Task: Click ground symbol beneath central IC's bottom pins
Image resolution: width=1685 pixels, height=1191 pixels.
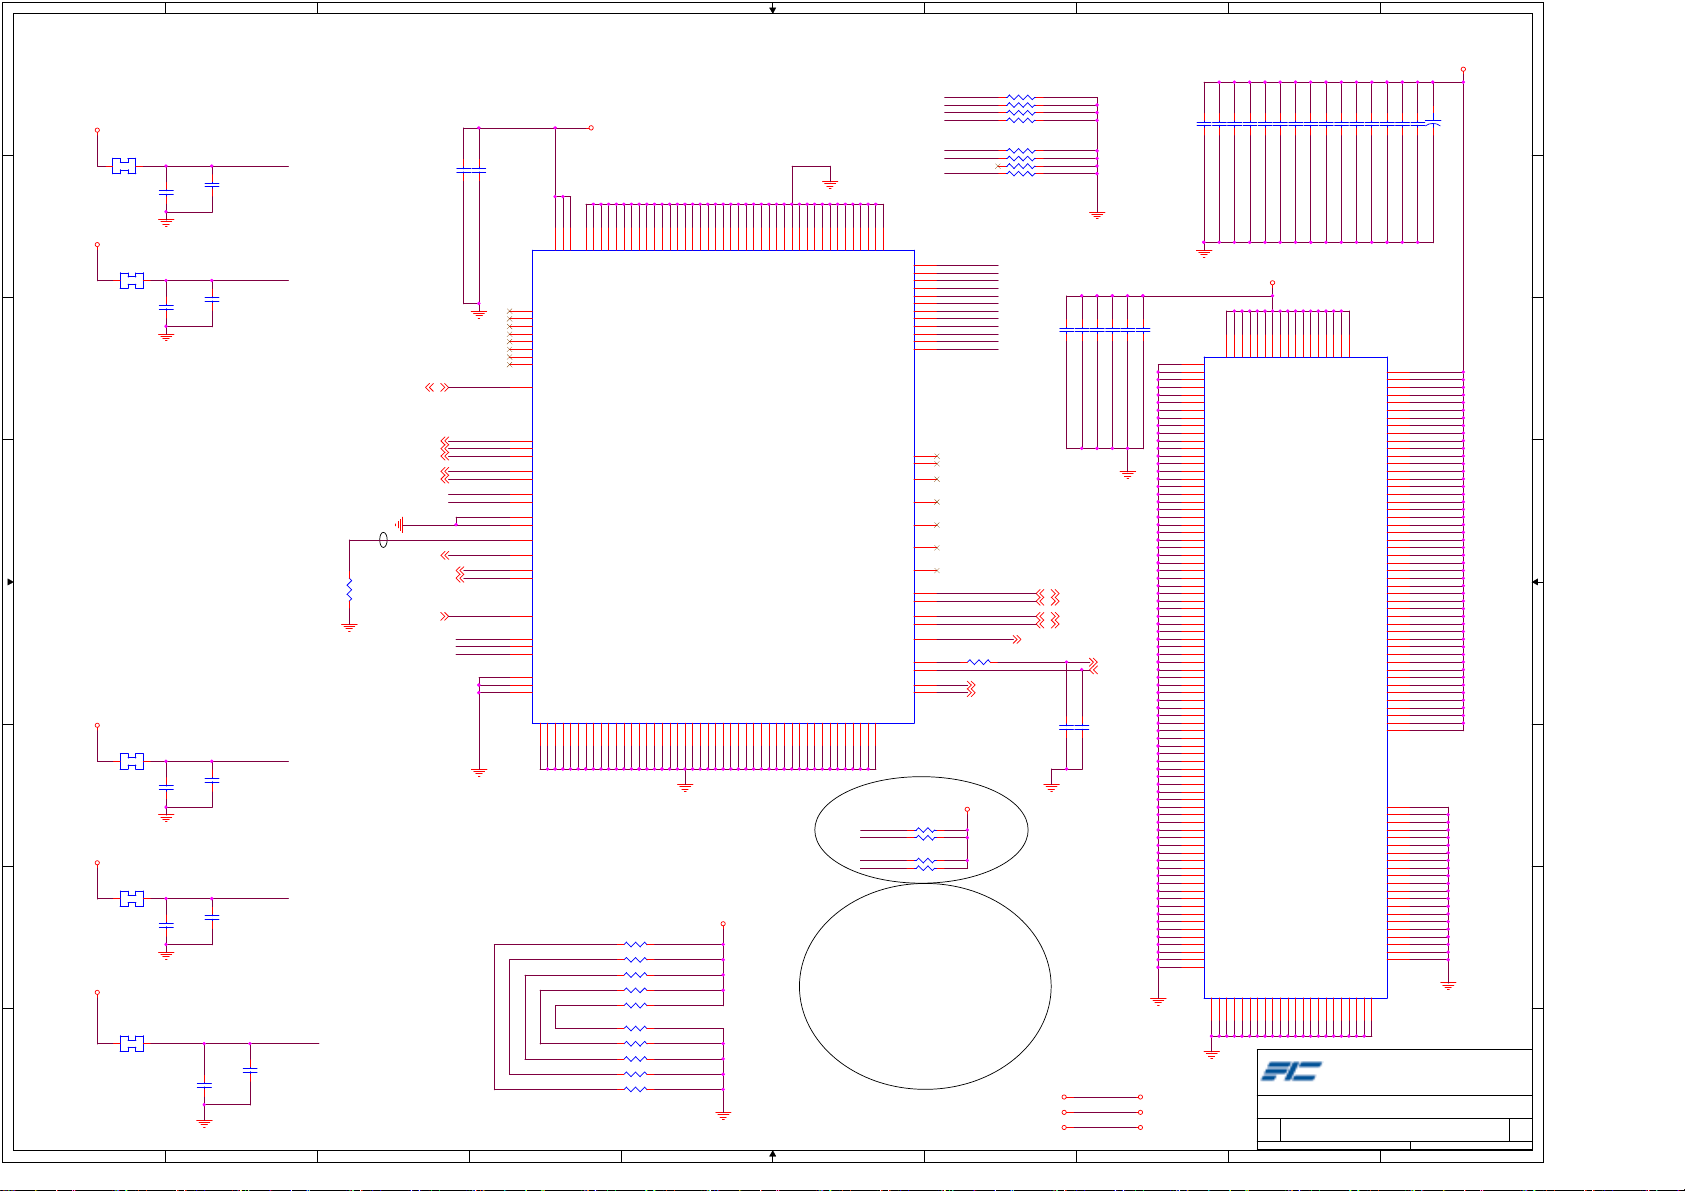Action: (685, 787)
